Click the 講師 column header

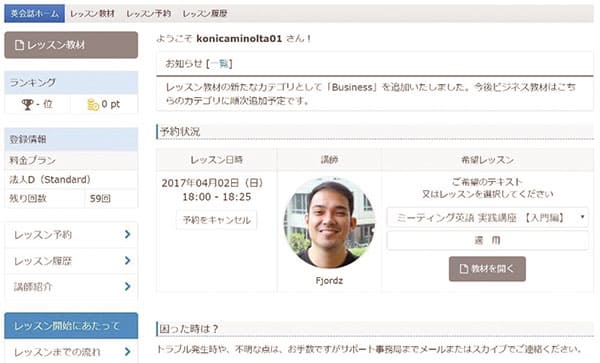(329, 160)
